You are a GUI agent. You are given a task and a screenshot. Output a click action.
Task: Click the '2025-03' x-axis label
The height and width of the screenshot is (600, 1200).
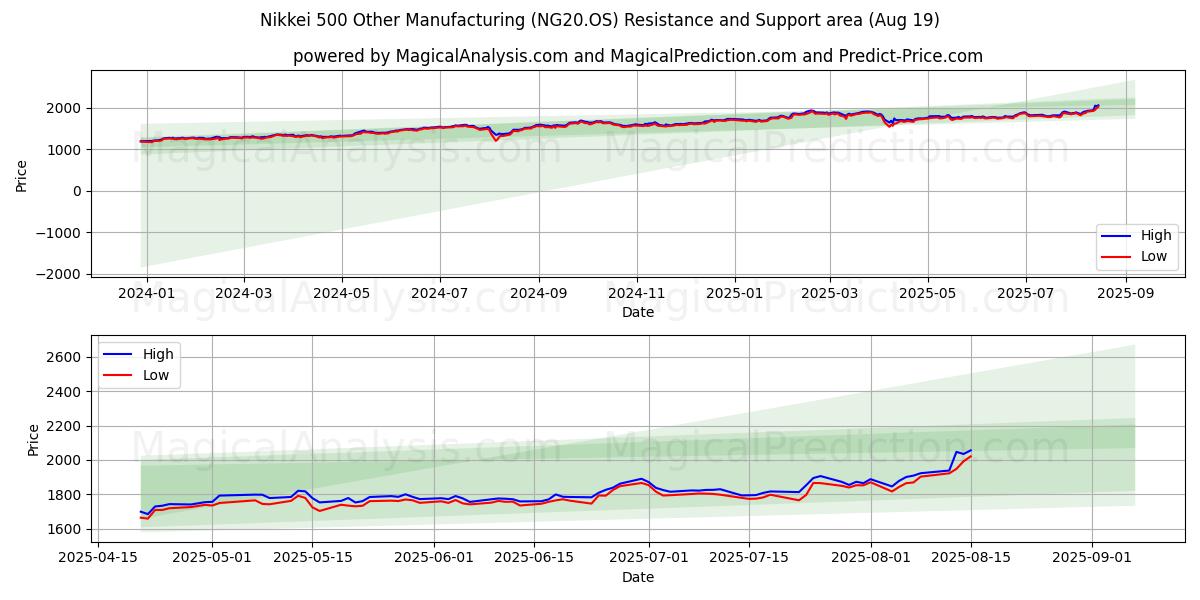(x=830, y=294)
